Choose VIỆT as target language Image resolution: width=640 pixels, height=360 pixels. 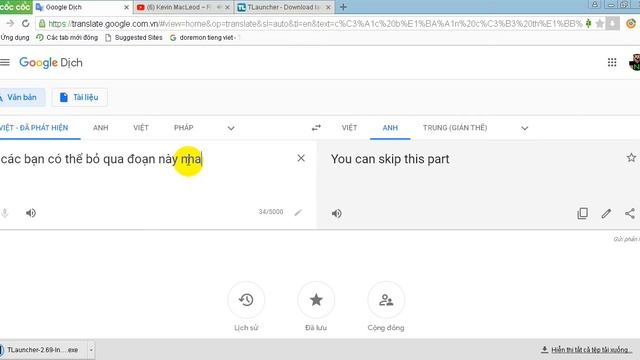click(x=349, y=128)
